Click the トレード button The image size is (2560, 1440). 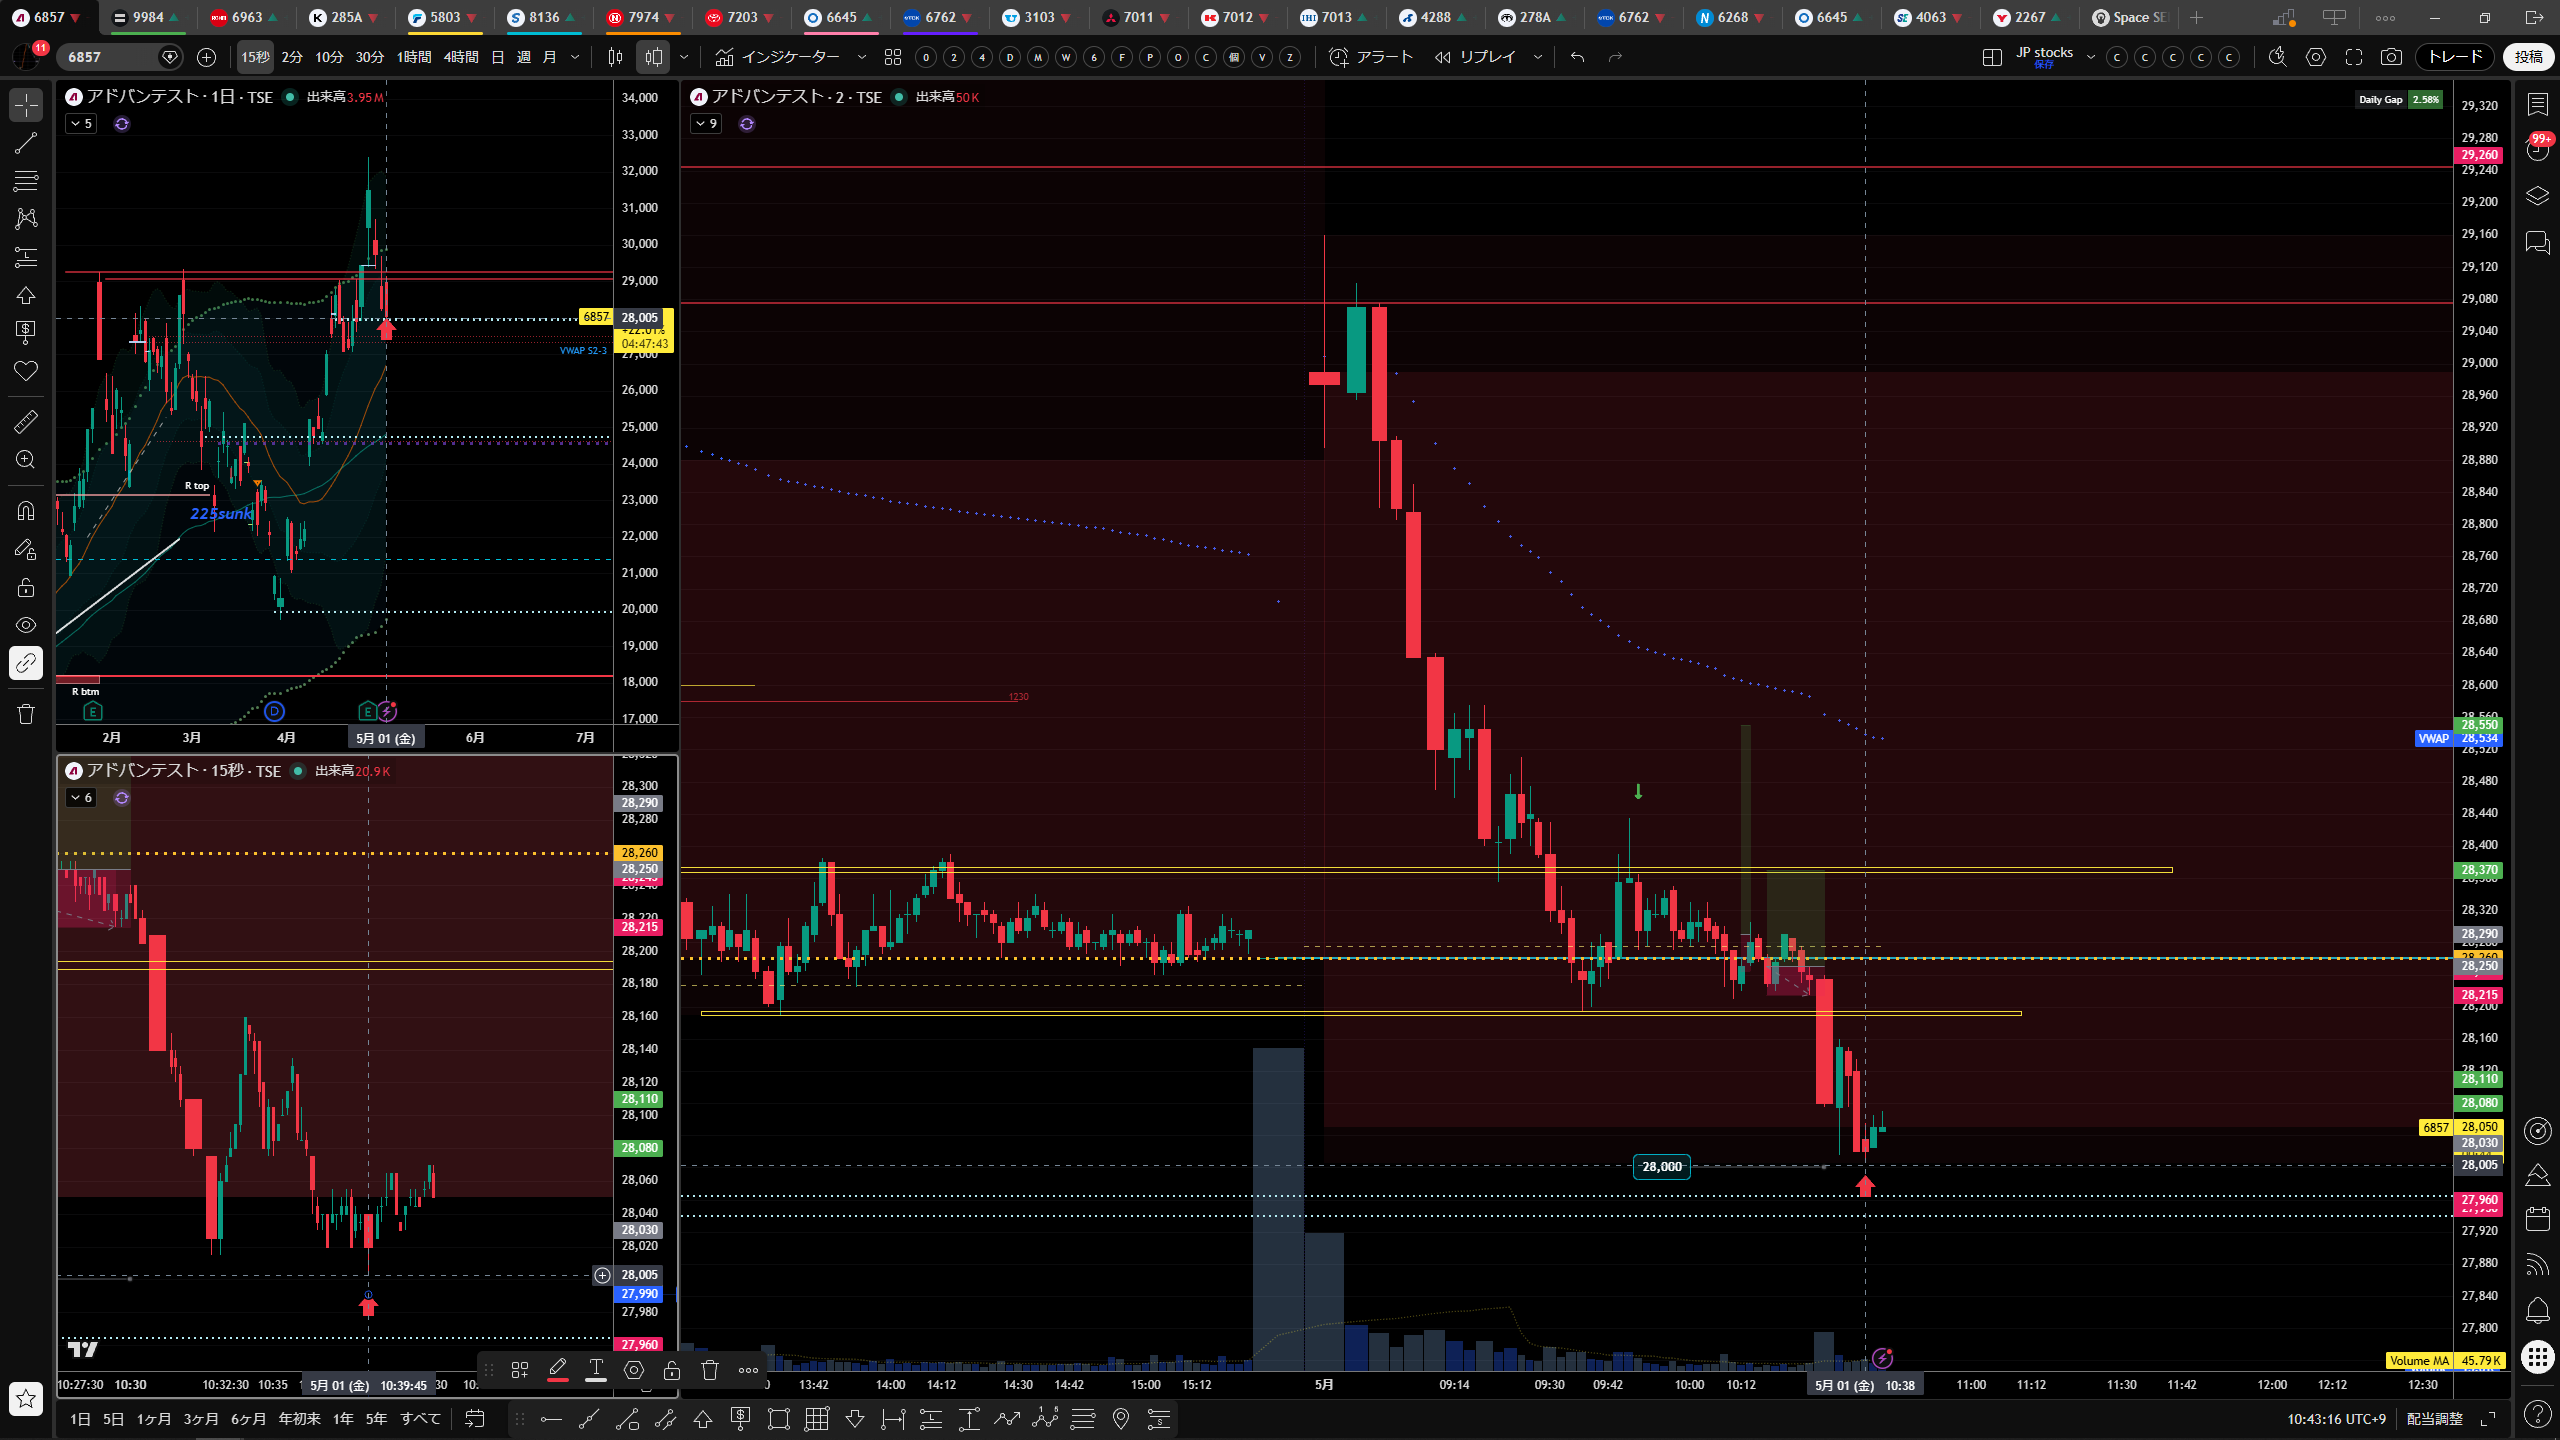tap(2456, 57)
